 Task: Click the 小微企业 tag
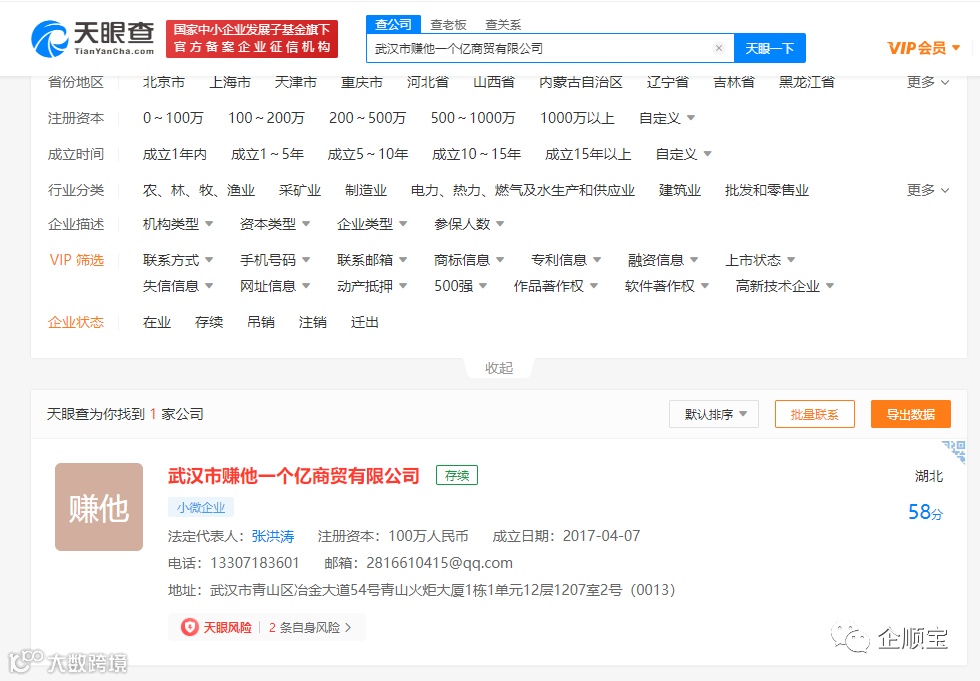[201, 507]
